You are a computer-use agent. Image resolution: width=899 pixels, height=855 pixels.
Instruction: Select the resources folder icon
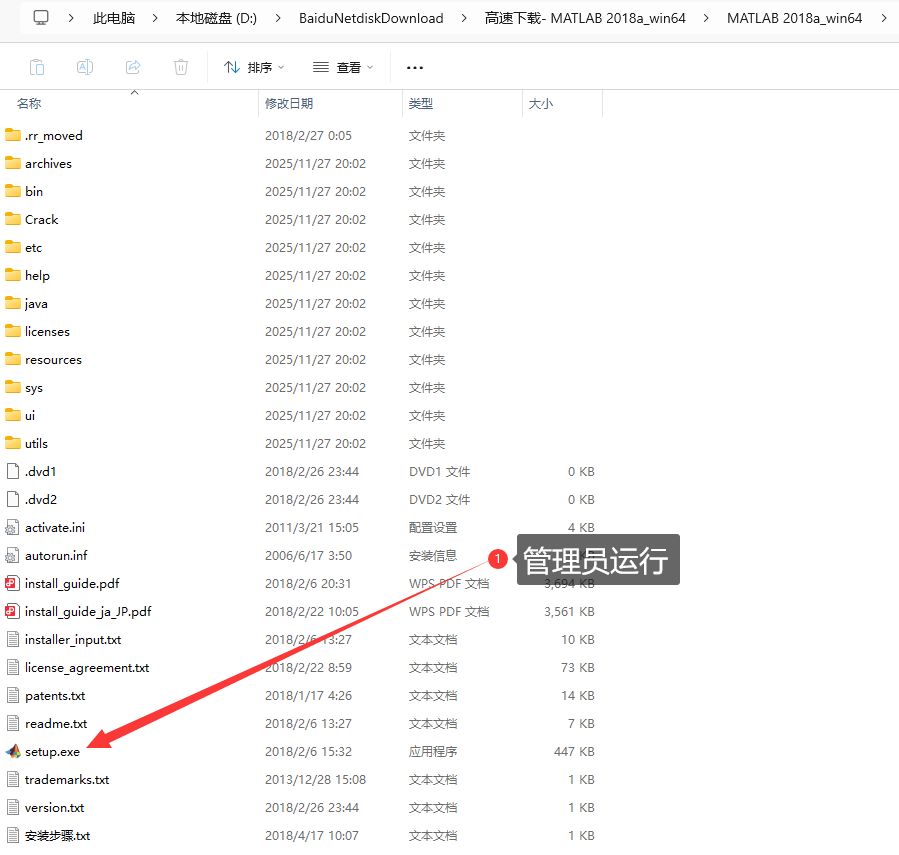(13, 359)
